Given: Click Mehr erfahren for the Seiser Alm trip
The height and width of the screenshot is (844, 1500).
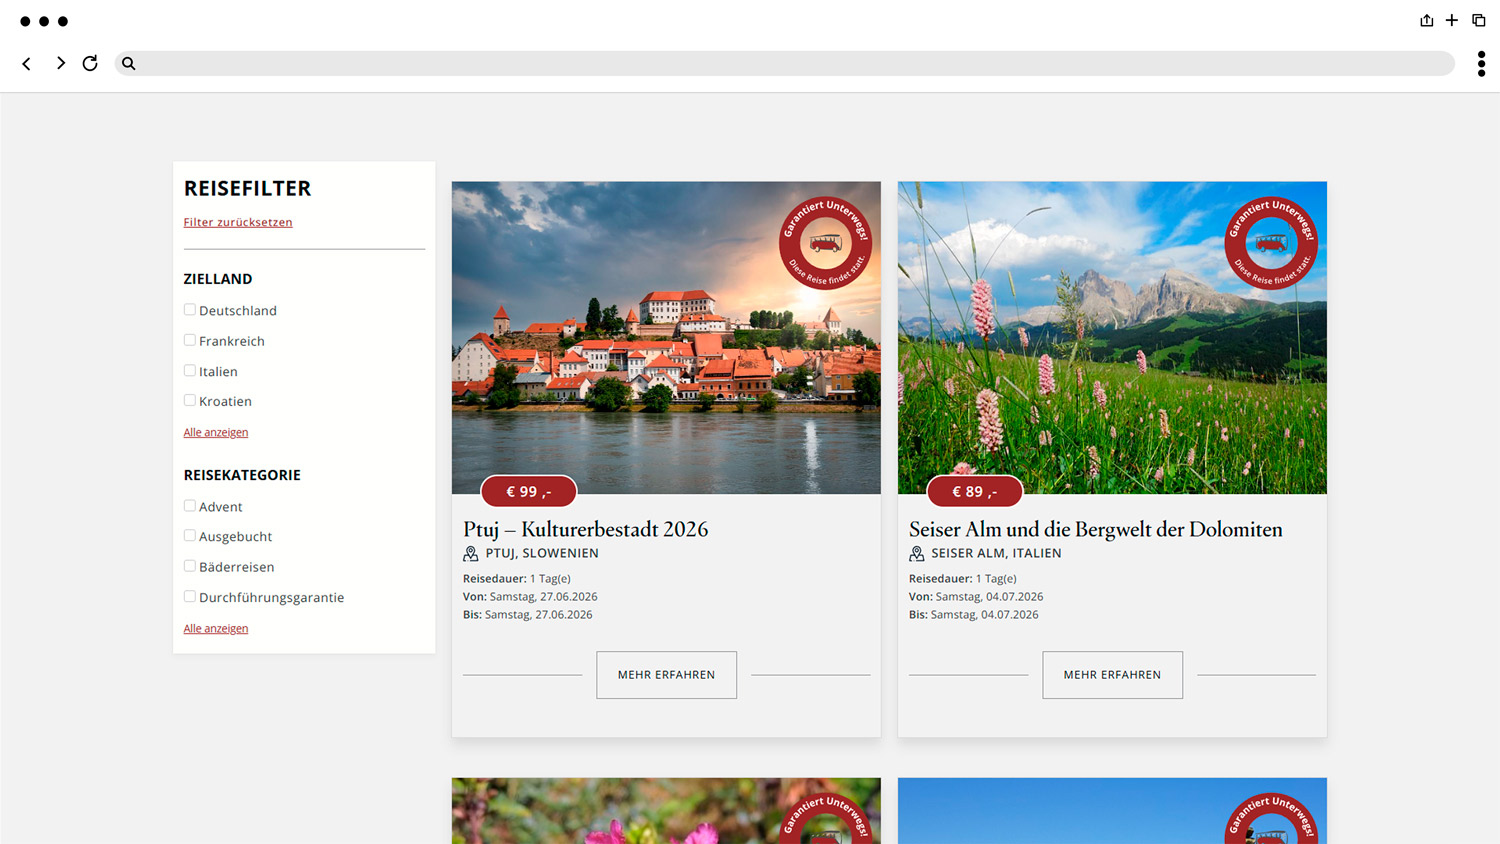Looking at the screenshot, I should [x=1113, y=675].
